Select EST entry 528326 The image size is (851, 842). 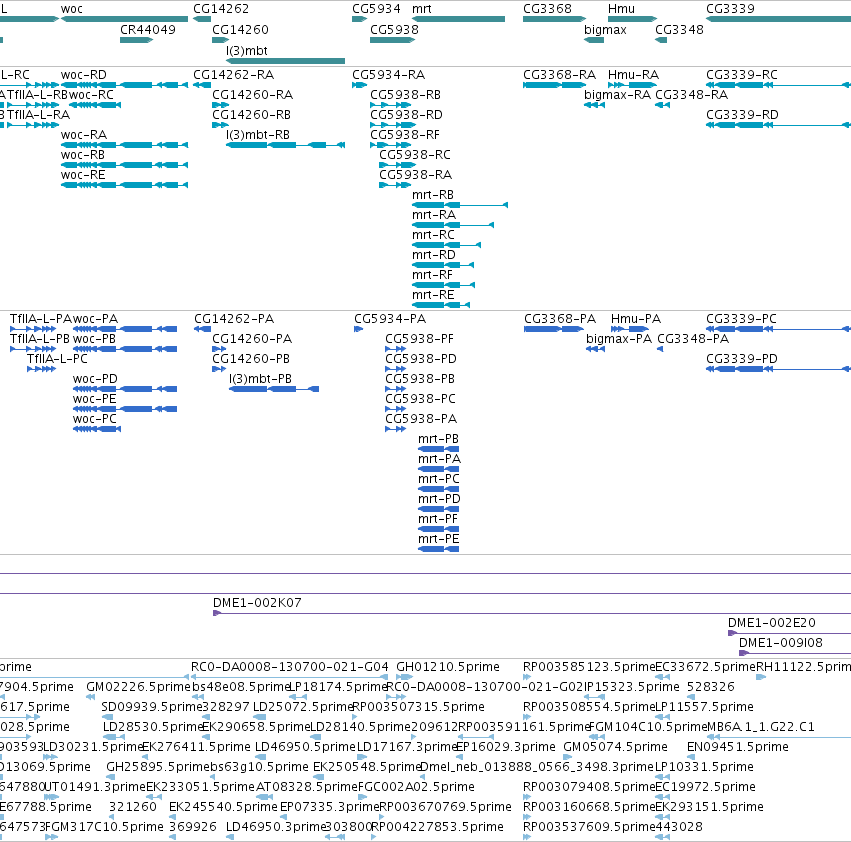711,687
